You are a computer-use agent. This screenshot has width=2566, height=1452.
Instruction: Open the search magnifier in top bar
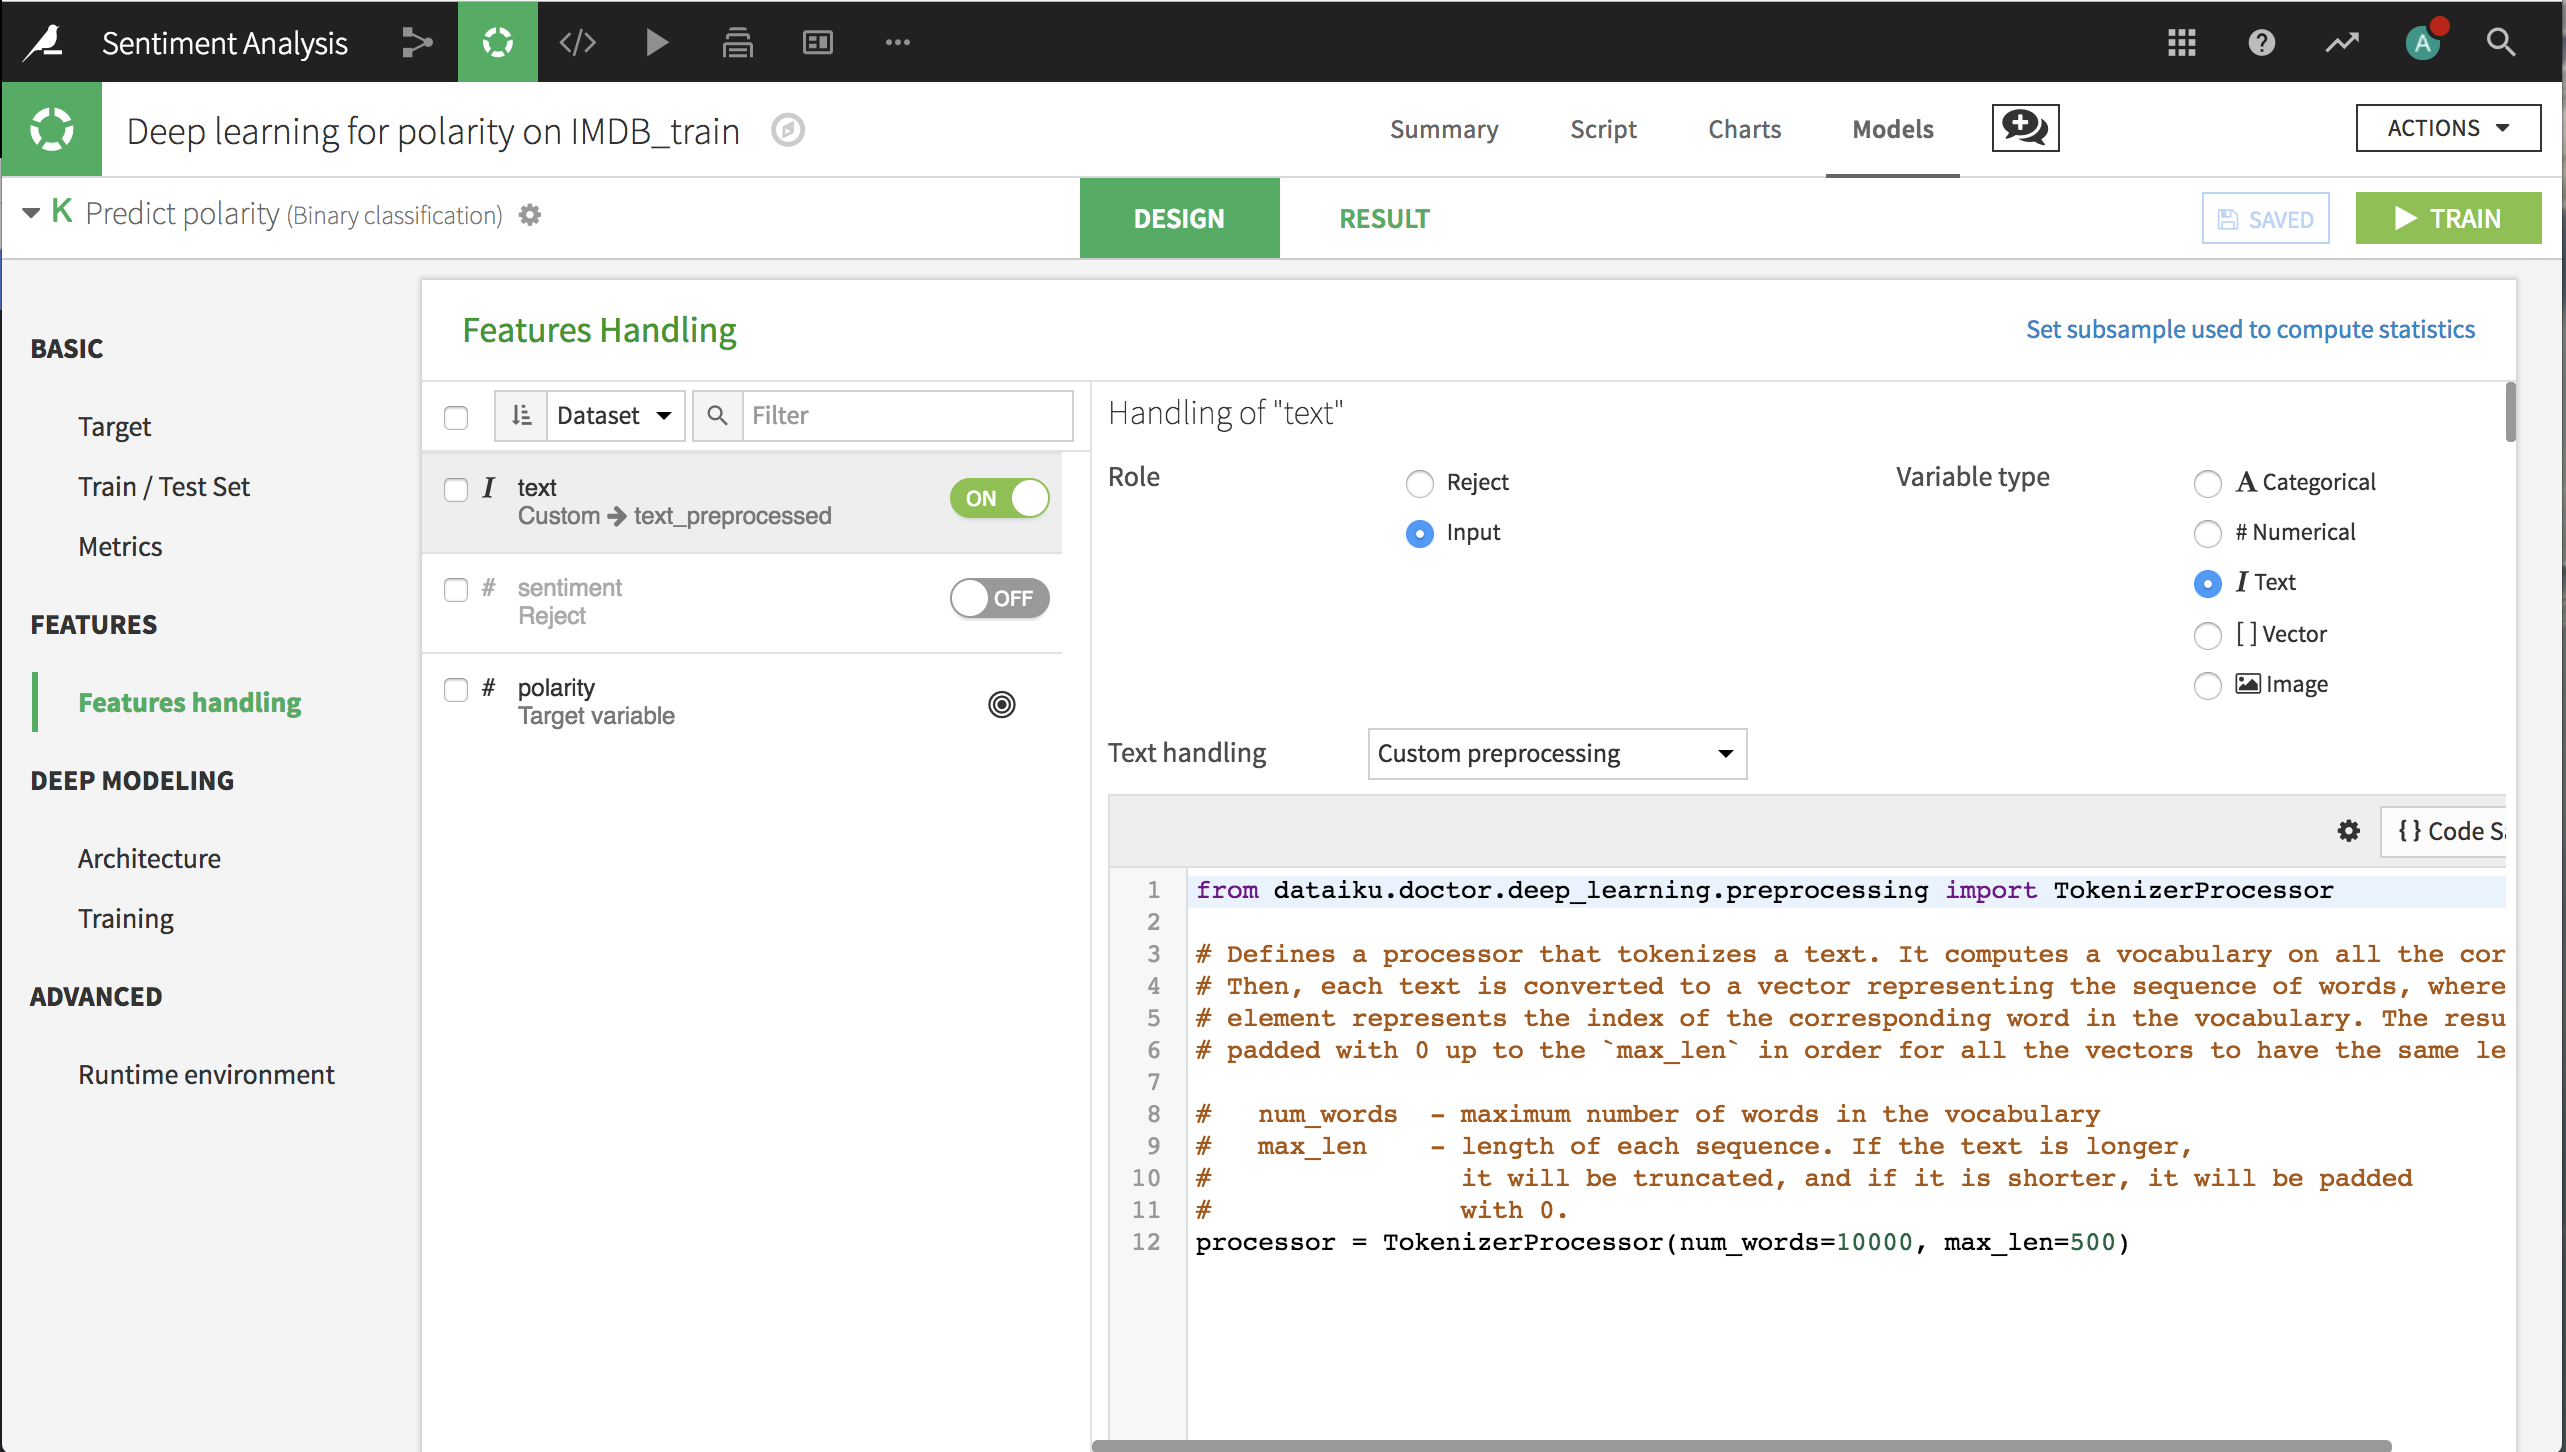[2501, 42]
